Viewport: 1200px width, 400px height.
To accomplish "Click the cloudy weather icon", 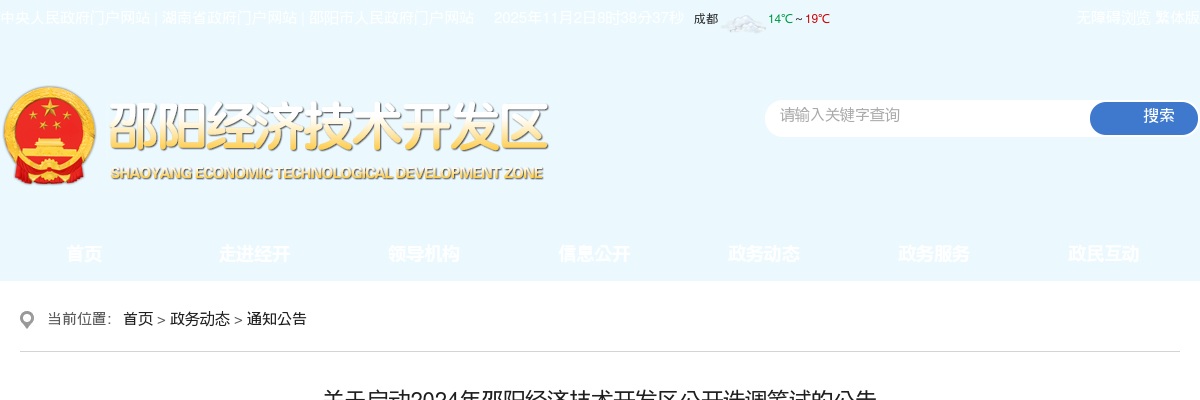I will click(743, 23).
